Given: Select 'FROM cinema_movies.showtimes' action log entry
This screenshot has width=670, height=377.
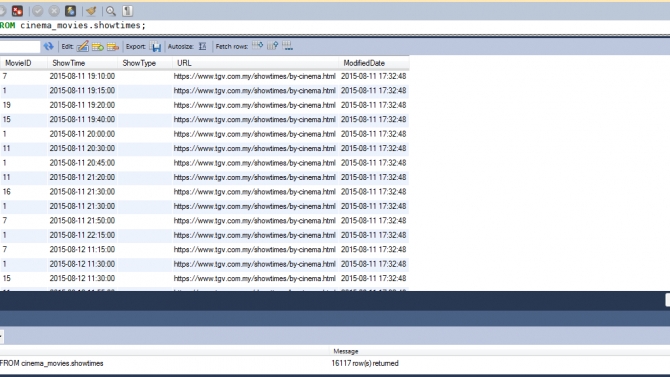Looking at the screenshot, I should click(x=52, y=363).
